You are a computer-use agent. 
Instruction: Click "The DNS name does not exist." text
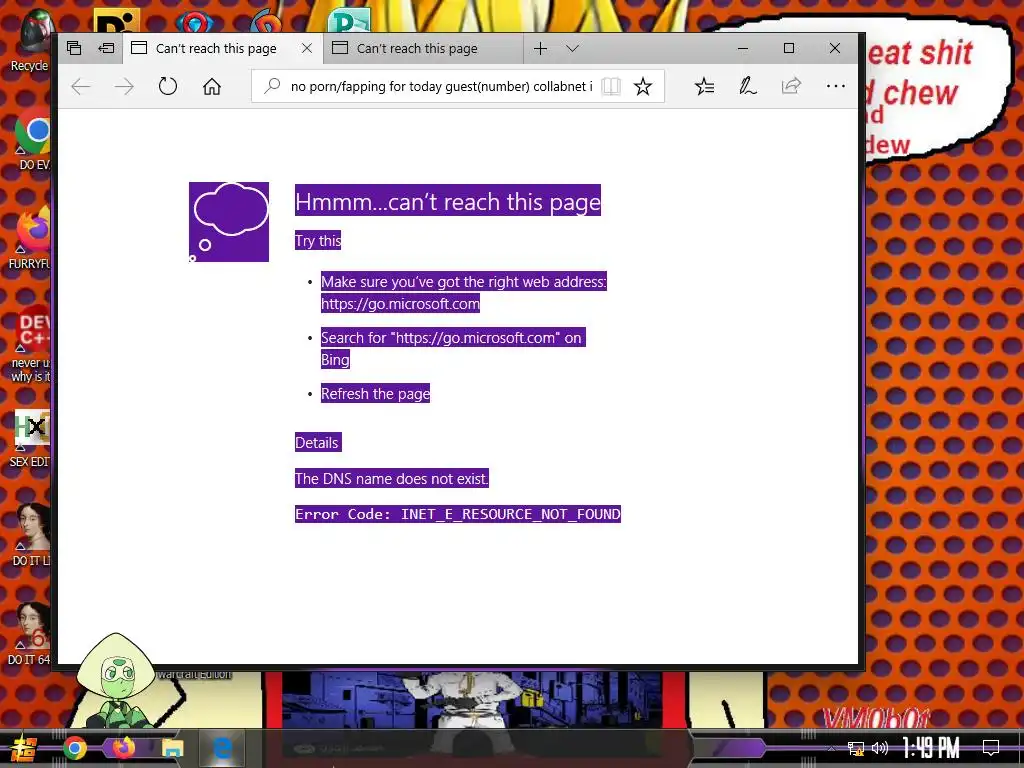pyautogui.click(x=392, y=479)
